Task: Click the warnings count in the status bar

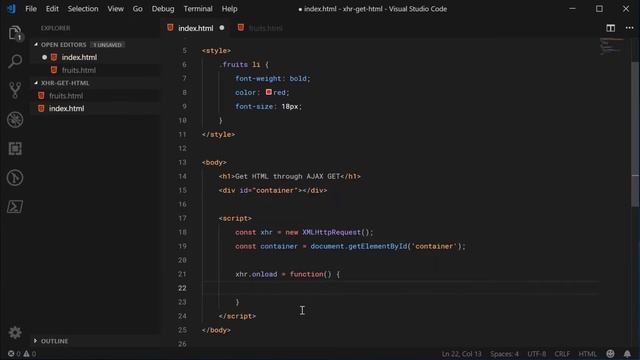Action: tap(30, 354)
